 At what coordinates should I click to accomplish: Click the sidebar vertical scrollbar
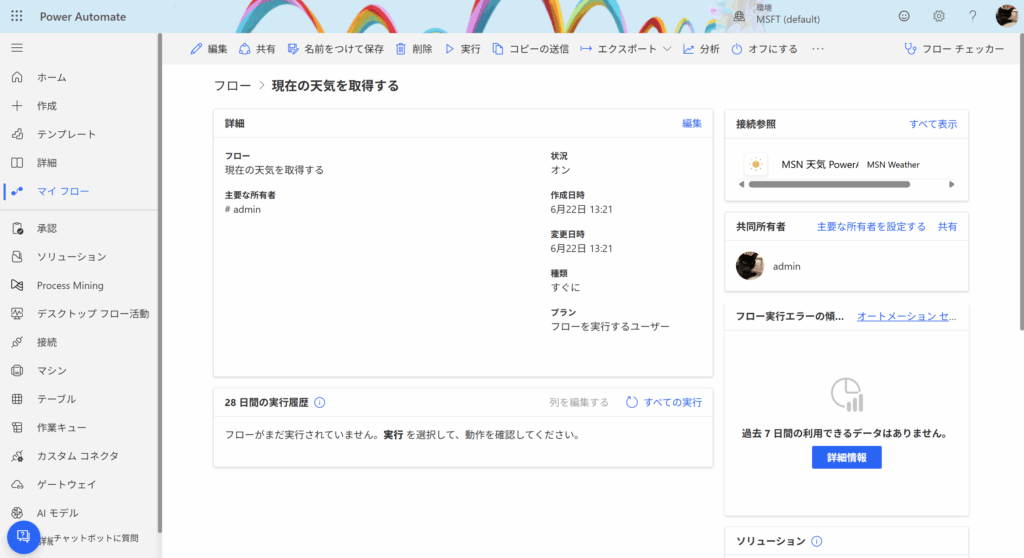click(159, 281)
